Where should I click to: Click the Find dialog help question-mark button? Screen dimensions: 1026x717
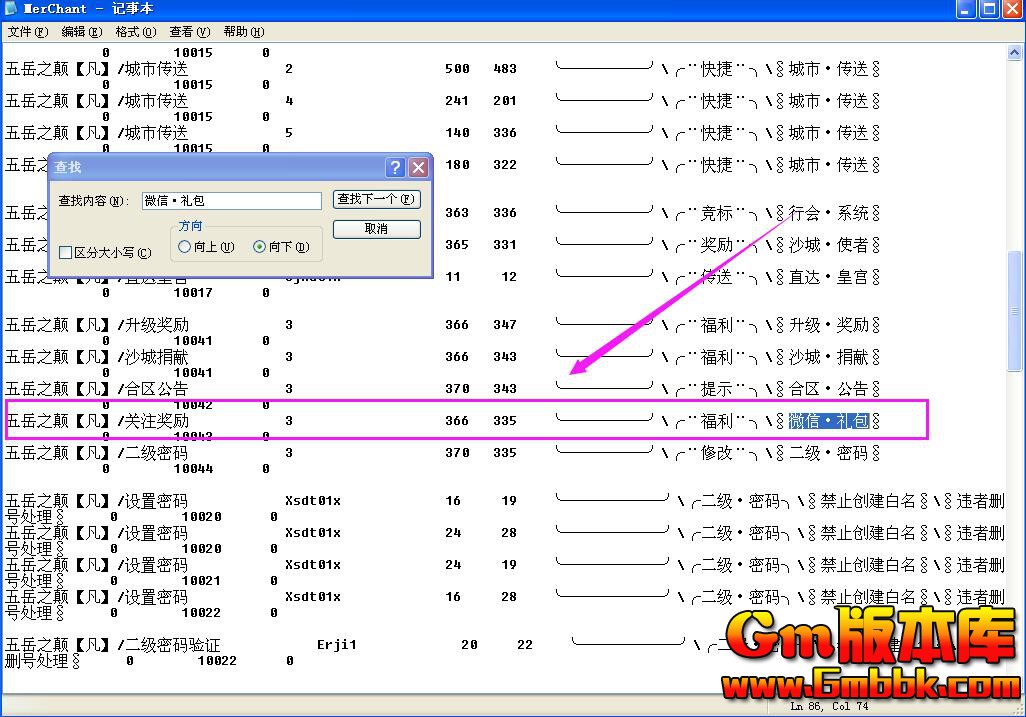coord(395,167)
